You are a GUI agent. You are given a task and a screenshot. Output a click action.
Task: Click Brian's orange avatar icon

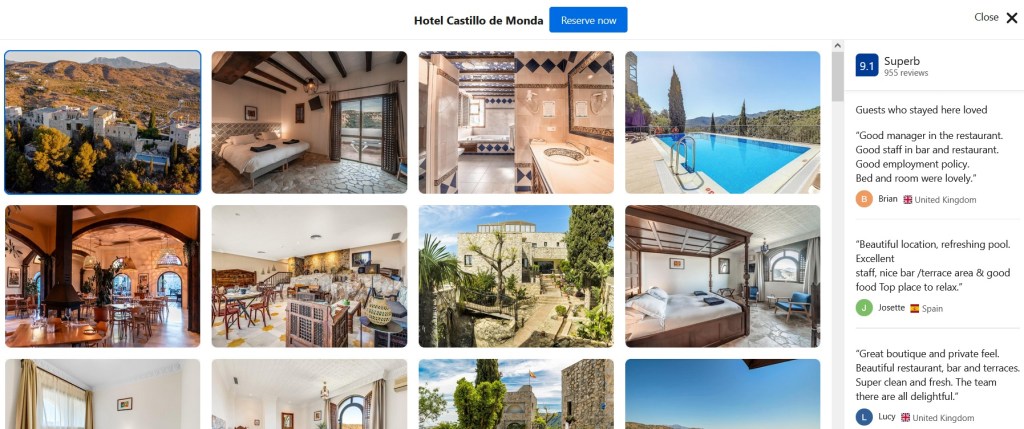[x=864, y=199]
